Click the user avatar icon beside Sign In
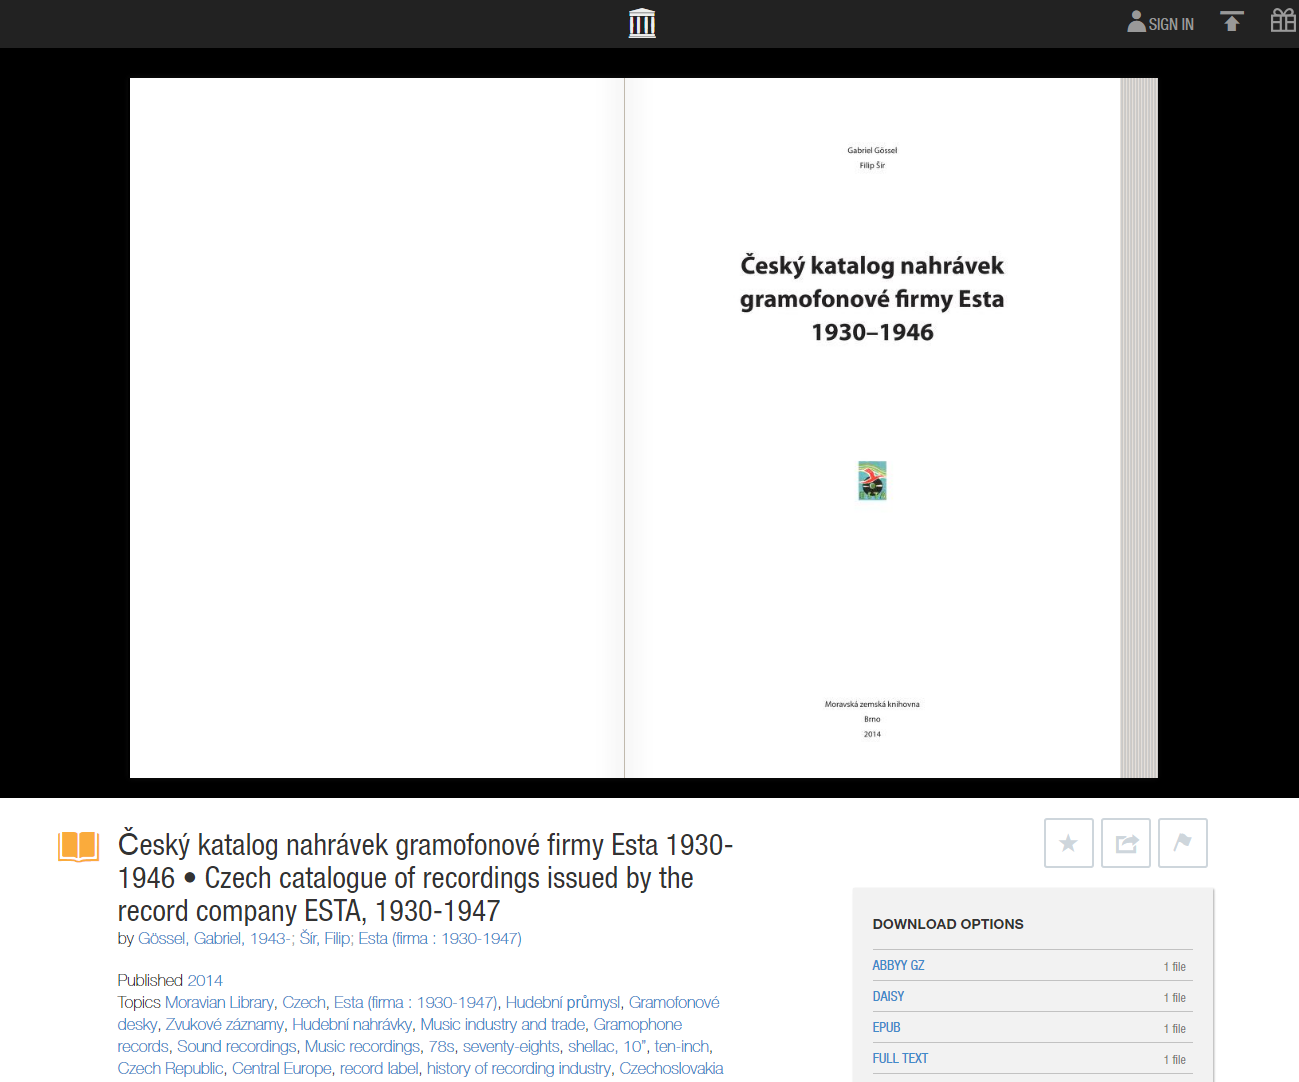 click(1136, 21)
